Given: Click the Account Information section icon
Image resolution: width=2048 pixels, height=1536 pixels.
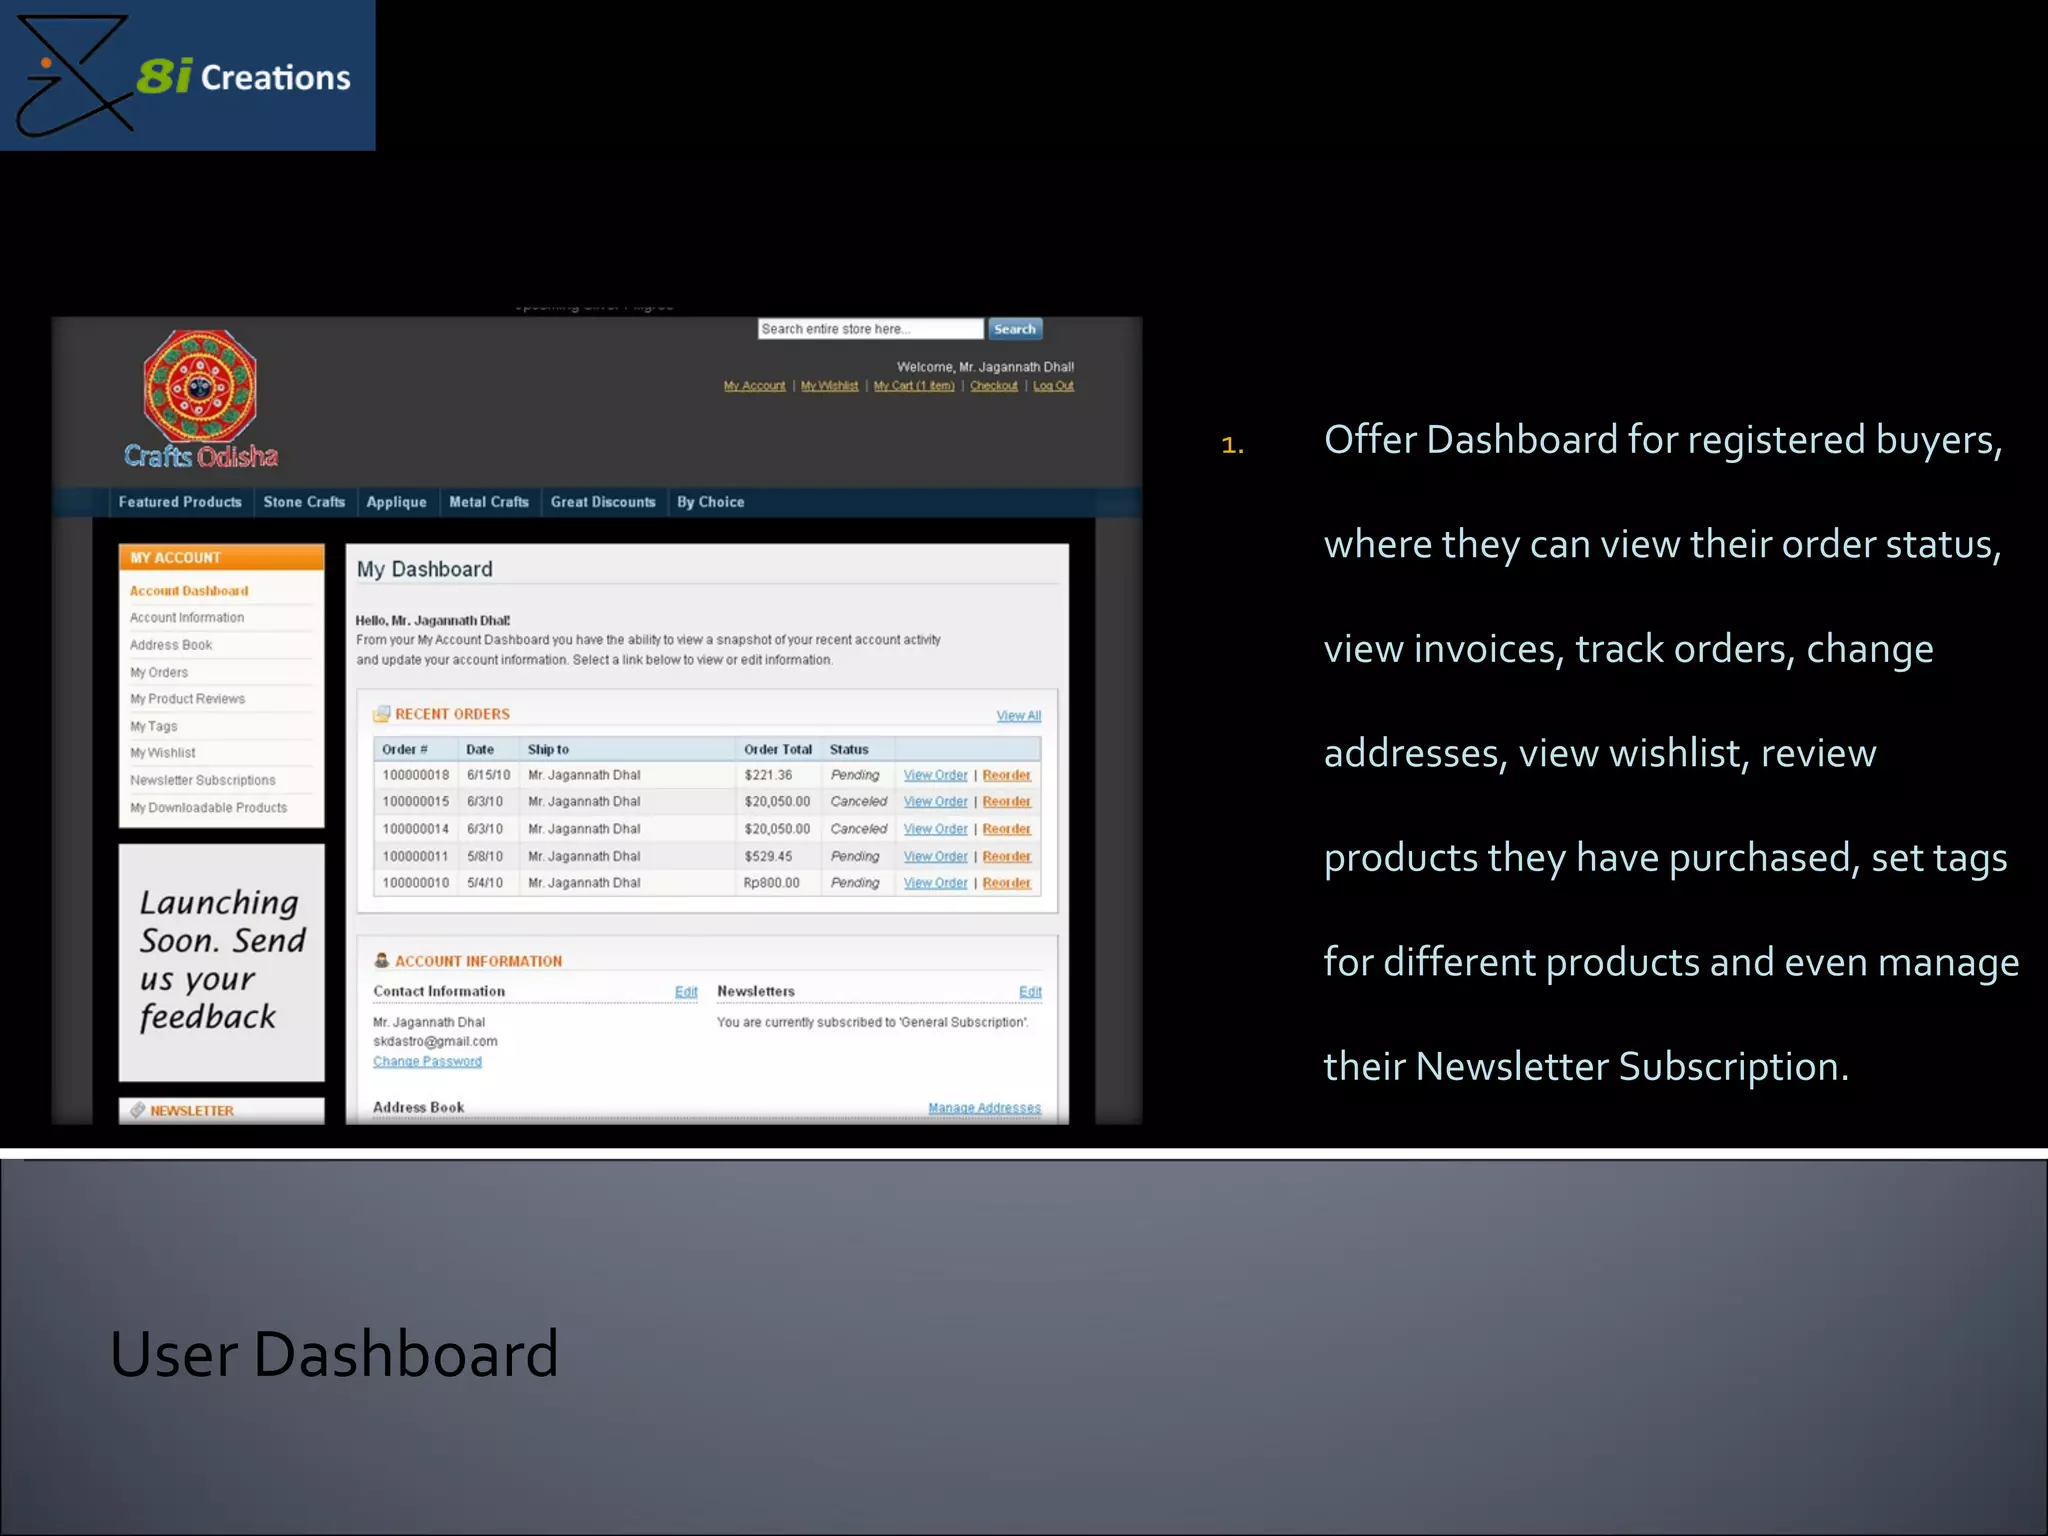Looking at the screenshot, I should tap(381, 960).
